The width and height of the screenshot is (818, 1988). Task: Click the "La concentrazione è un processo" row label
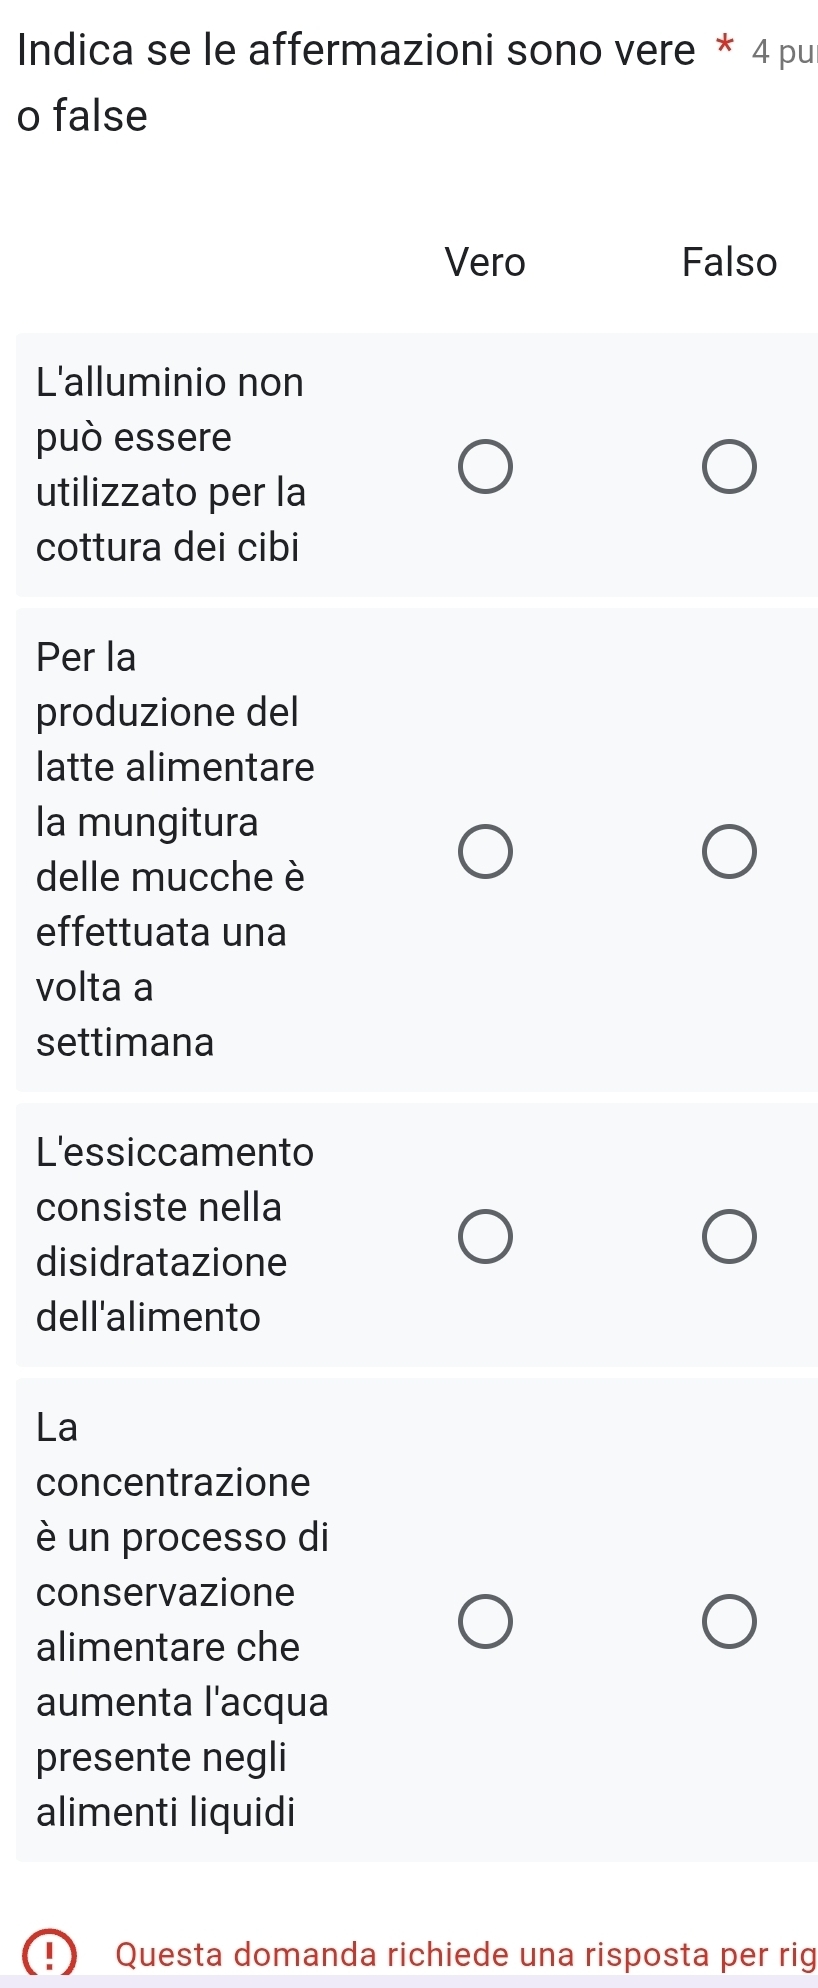point(182,1620)
